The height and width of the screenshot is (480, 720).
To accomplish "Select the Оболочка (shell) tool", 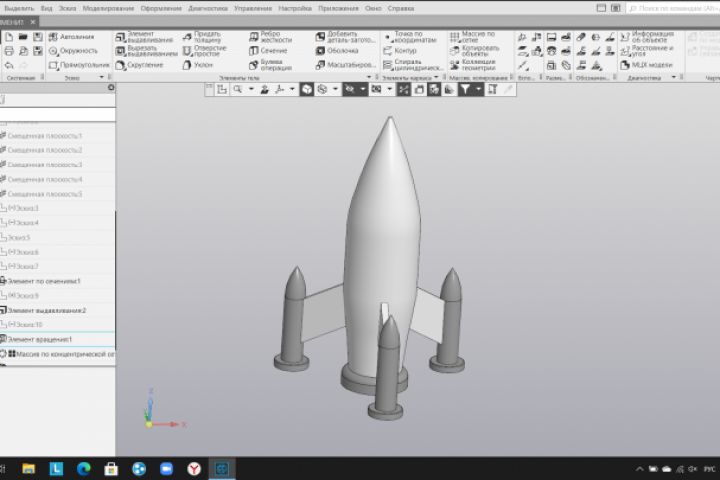I will [x=337, y=51].
